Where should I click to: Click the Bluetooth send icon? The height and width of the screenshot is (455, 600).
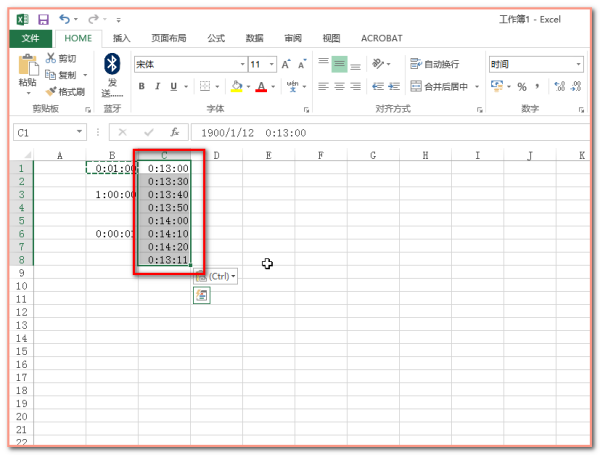click(112, 64)
